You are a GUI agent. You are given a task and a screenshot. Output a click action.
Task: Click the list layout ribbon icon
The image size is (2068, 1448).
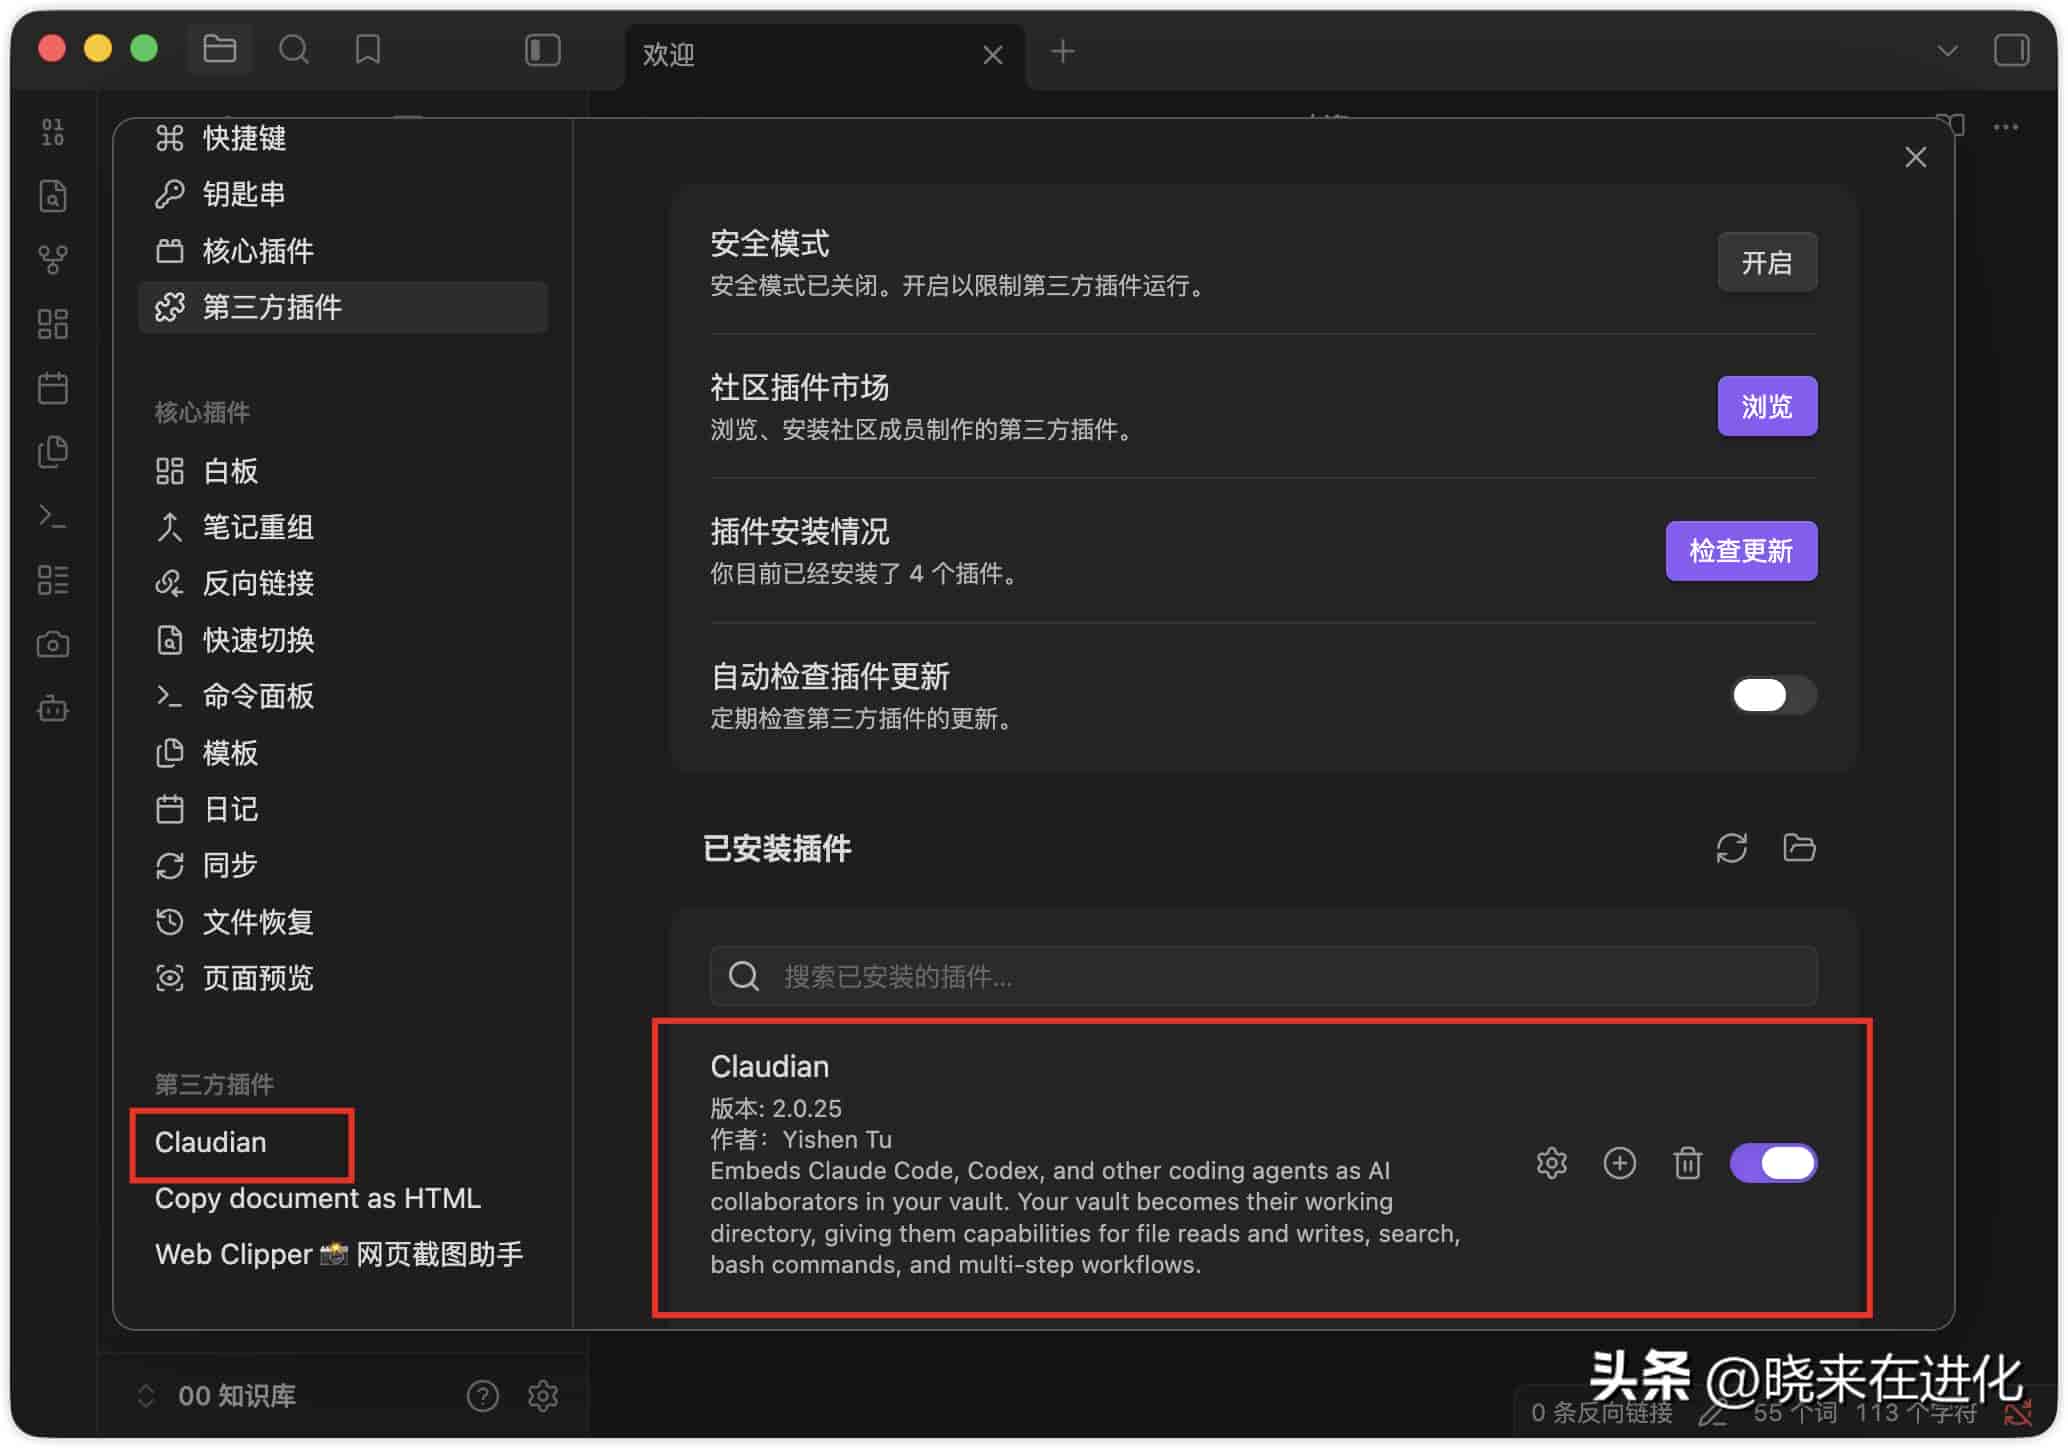(53, 580)
